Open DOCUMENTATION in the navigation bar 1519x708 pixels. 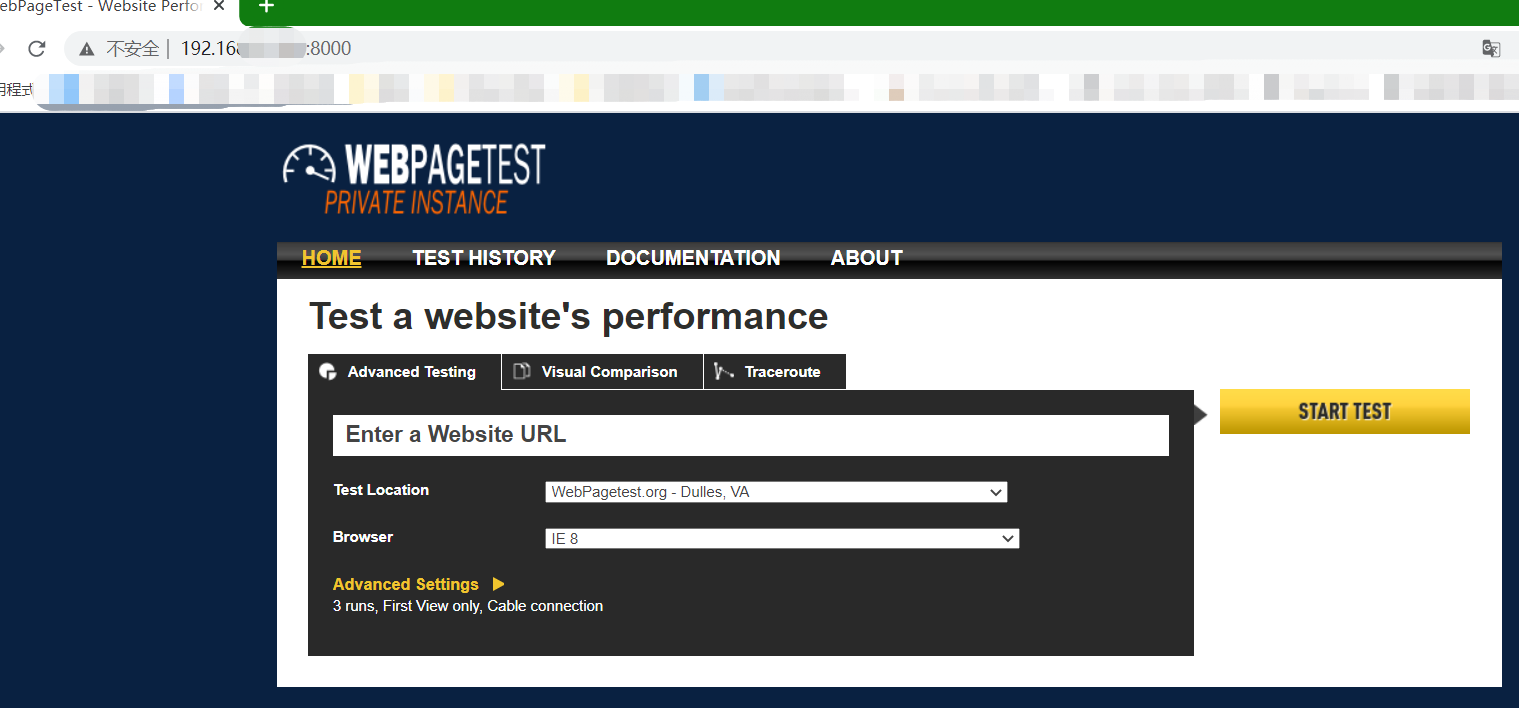[x=693, y=258]
